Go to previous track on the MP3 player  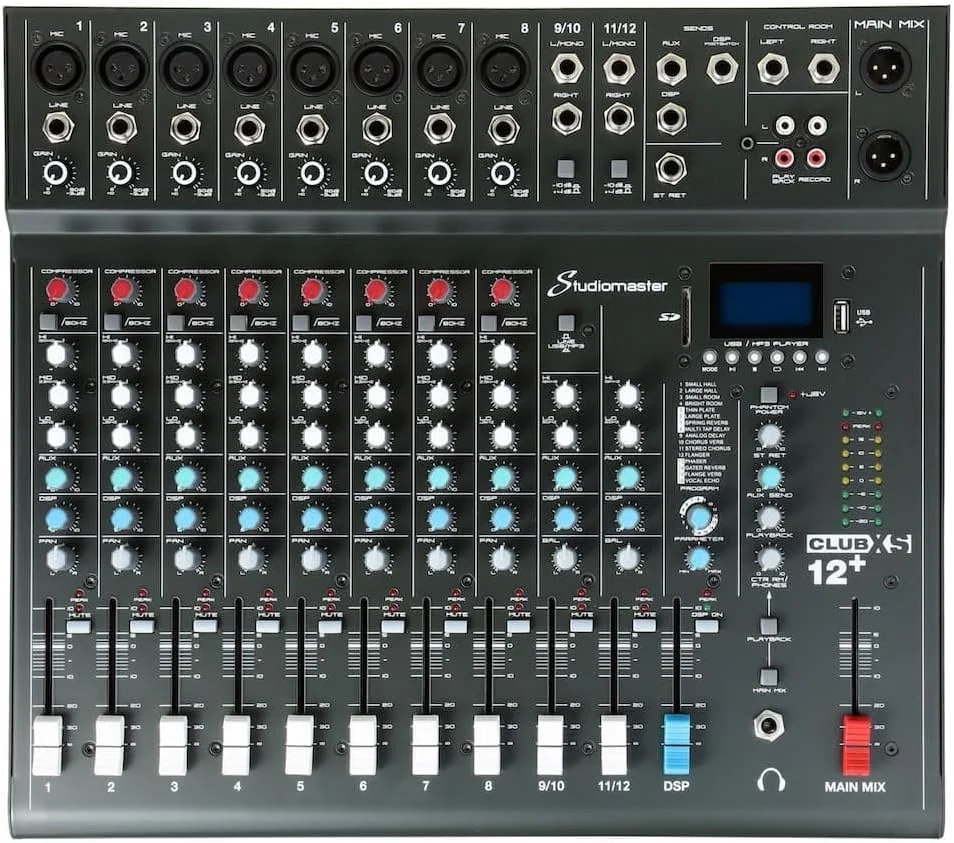pyautogui.click(x=799, y=358)
